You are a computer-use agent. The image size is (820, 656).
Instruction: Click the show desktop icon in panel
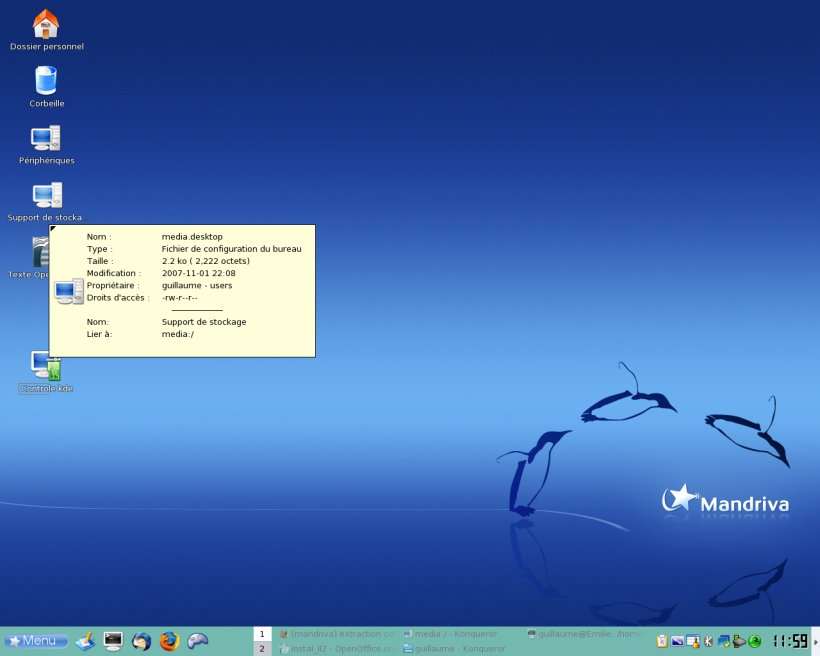click(85, 641)
